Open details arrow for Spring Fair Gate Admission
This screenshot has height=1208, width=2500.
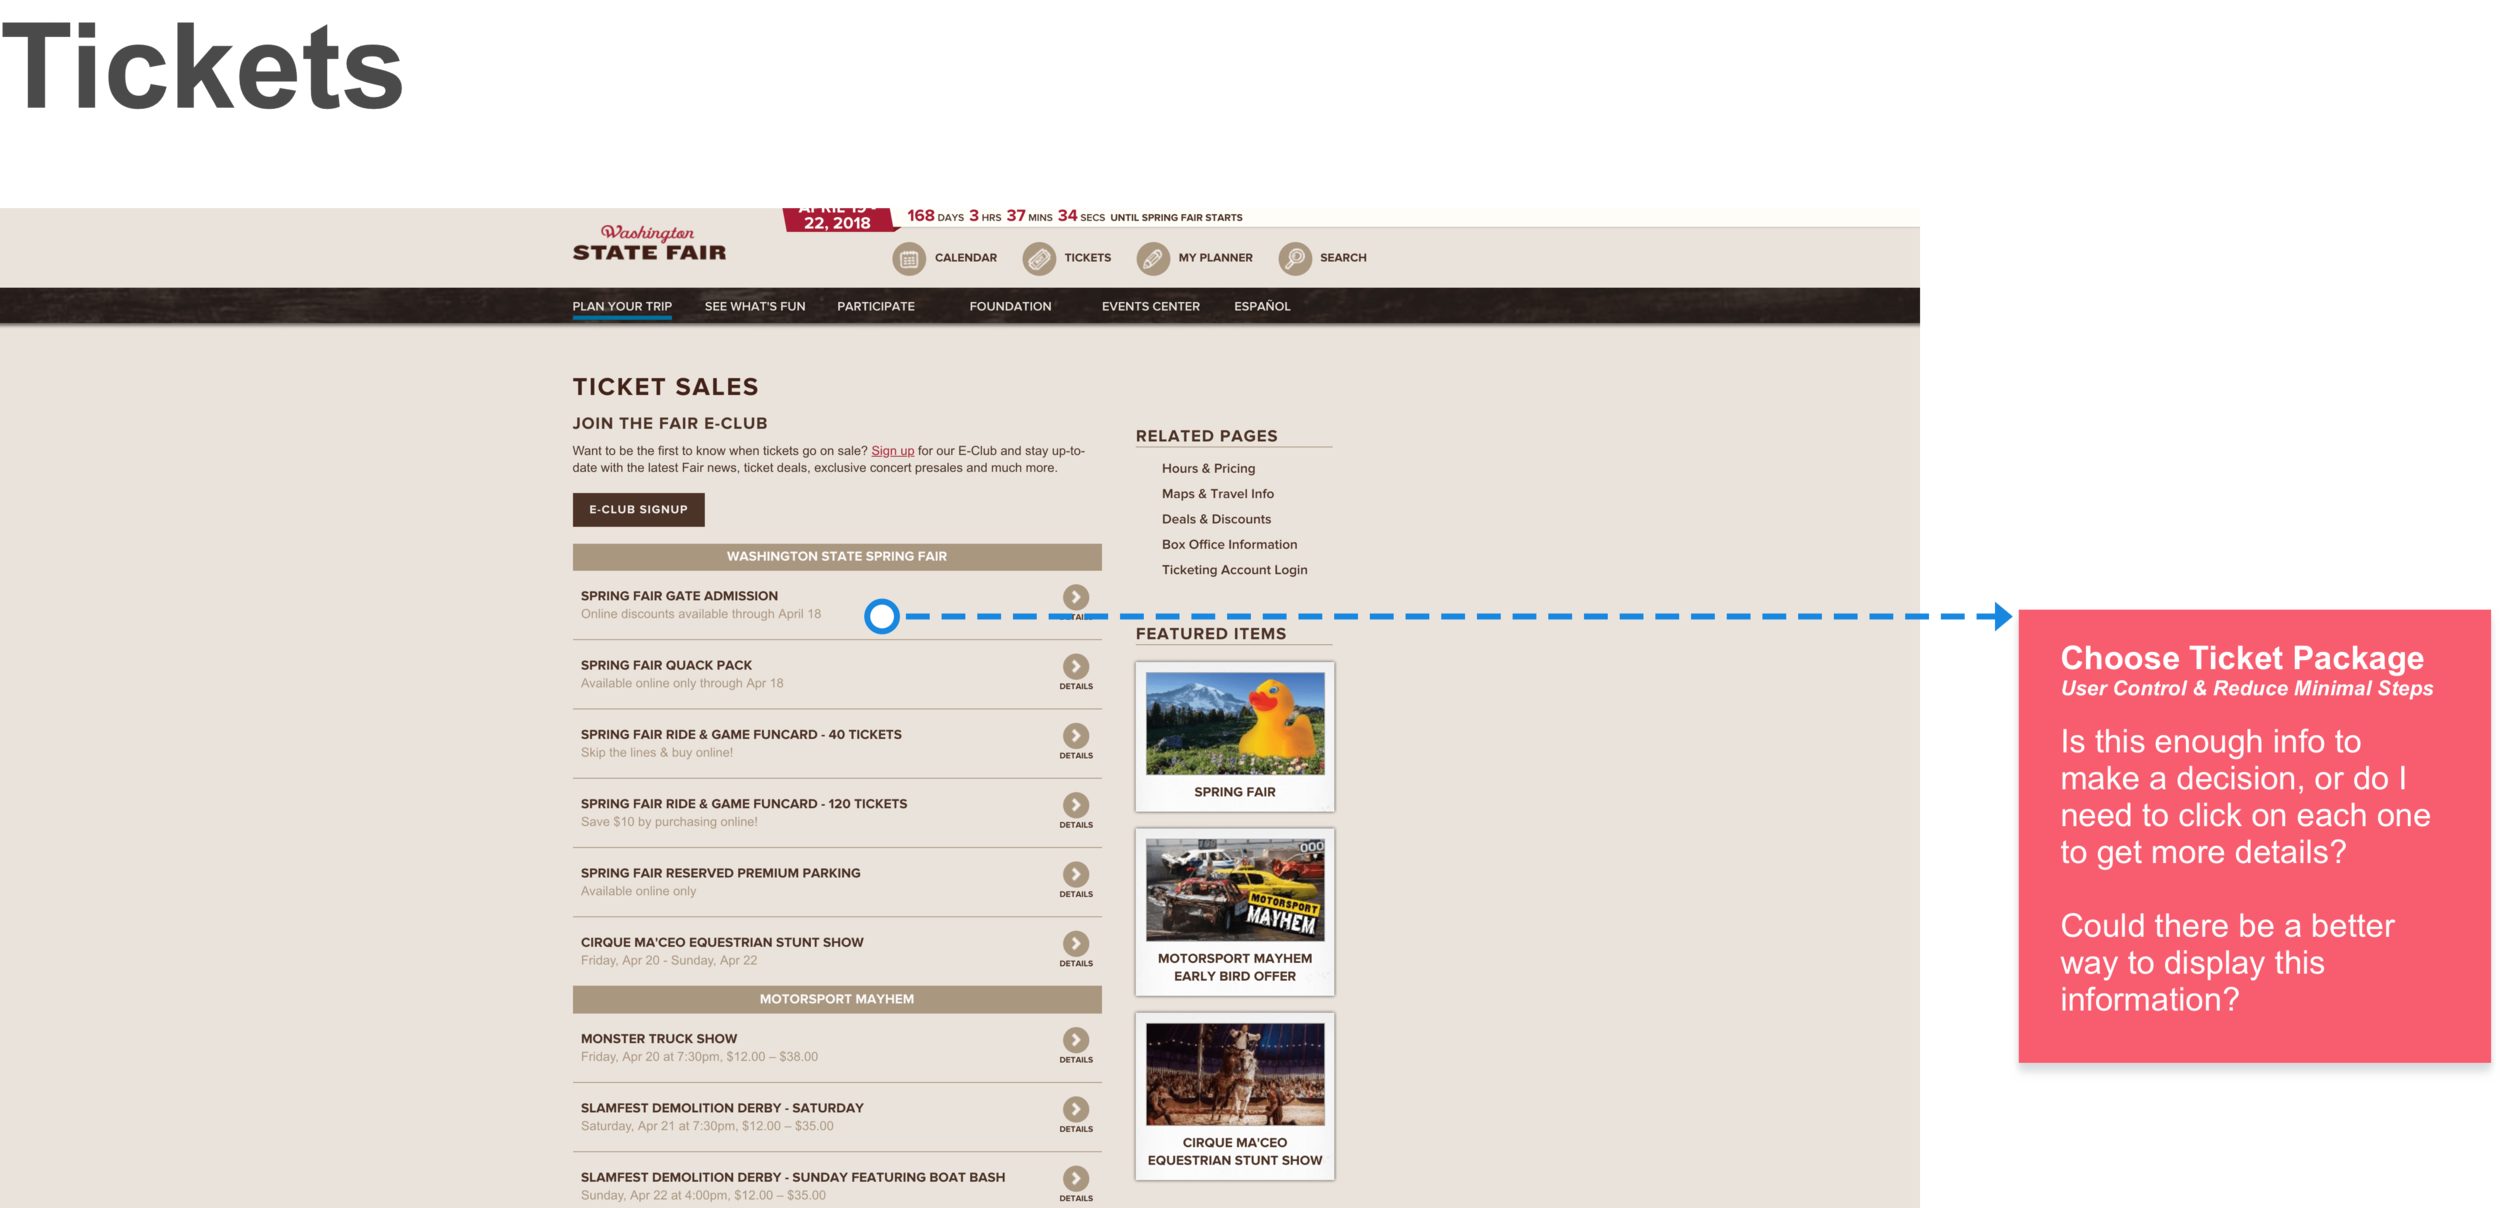(1075, 597)
